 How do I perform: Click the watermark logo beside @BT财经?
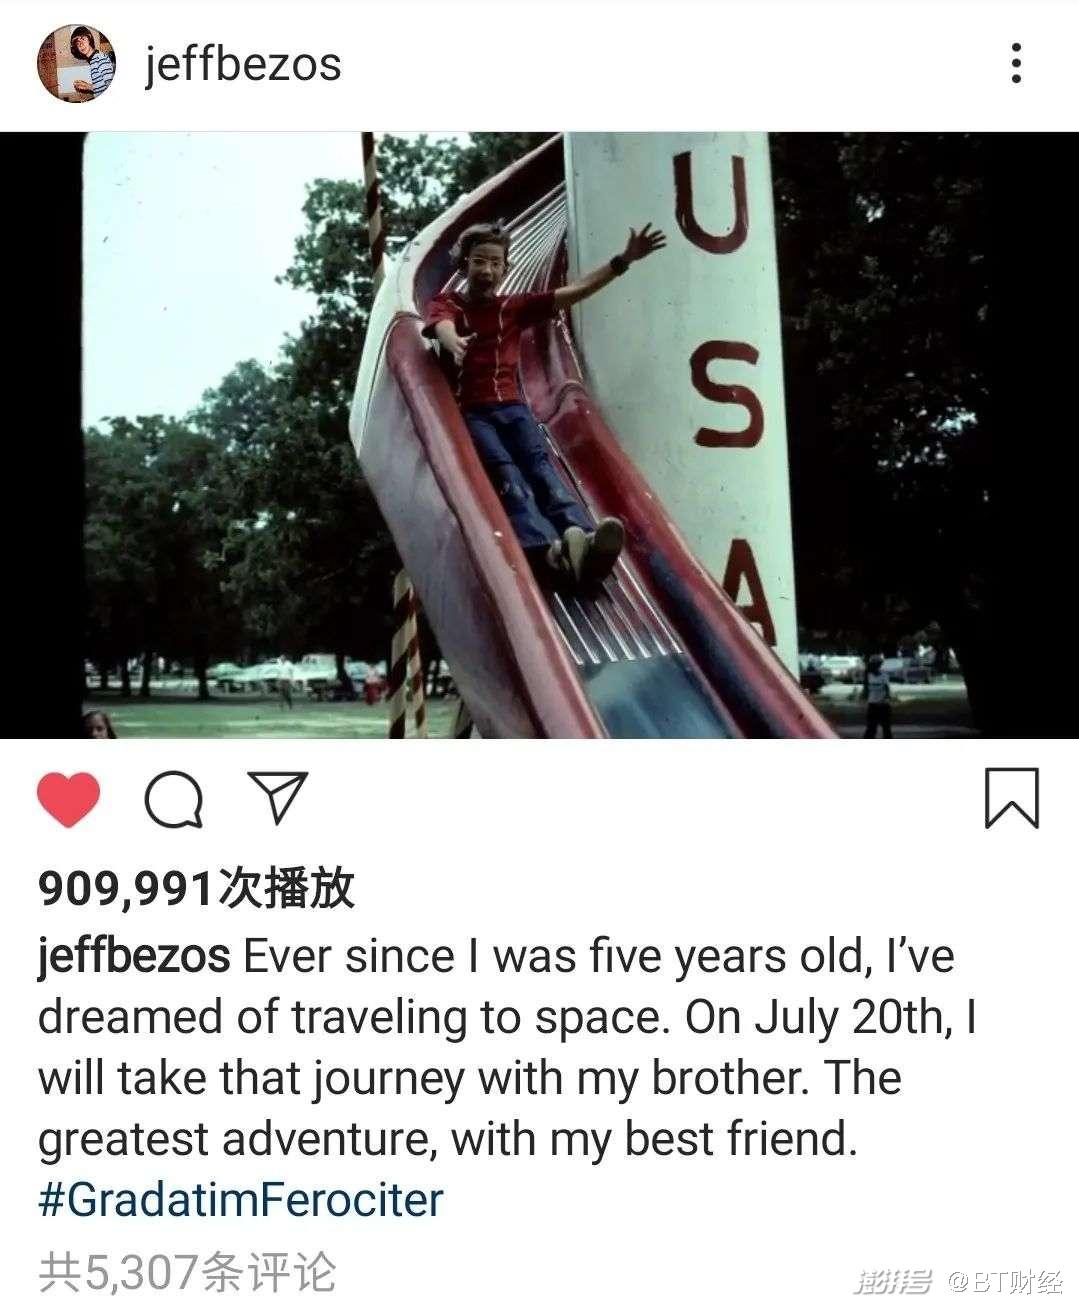892,1280
